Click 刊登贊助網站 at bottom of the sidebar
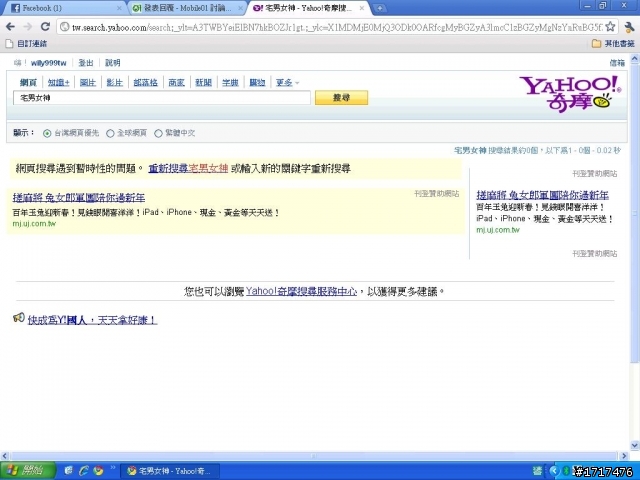 pyautogui.click(x=595, y=254)
